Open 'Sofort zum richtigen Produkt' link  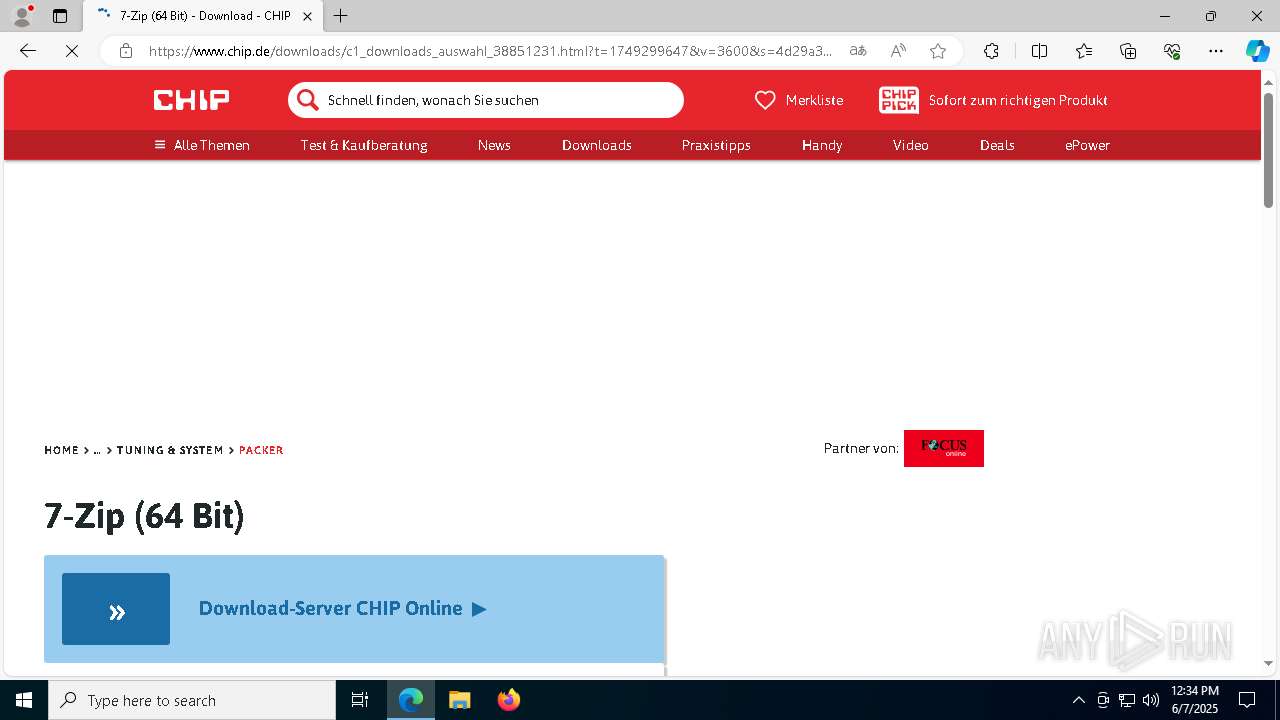click(1018, 100)
